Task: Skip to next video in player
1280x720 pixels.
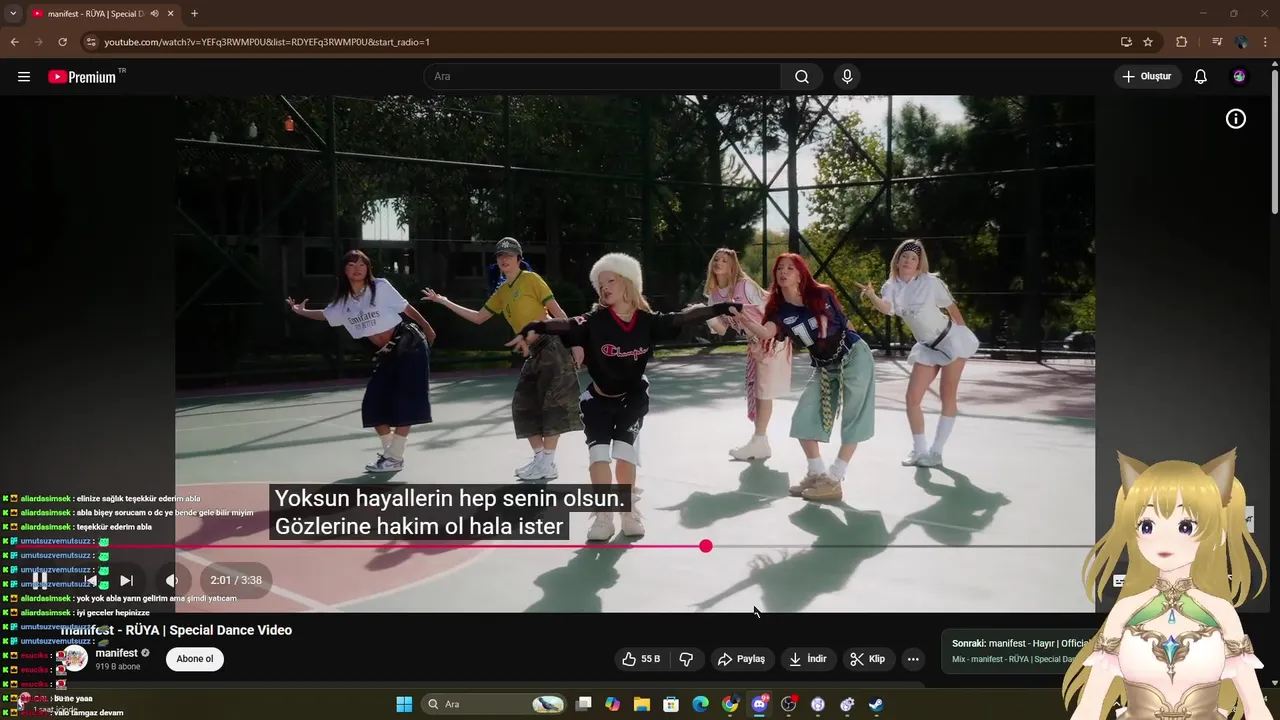Action: [127, 580]
